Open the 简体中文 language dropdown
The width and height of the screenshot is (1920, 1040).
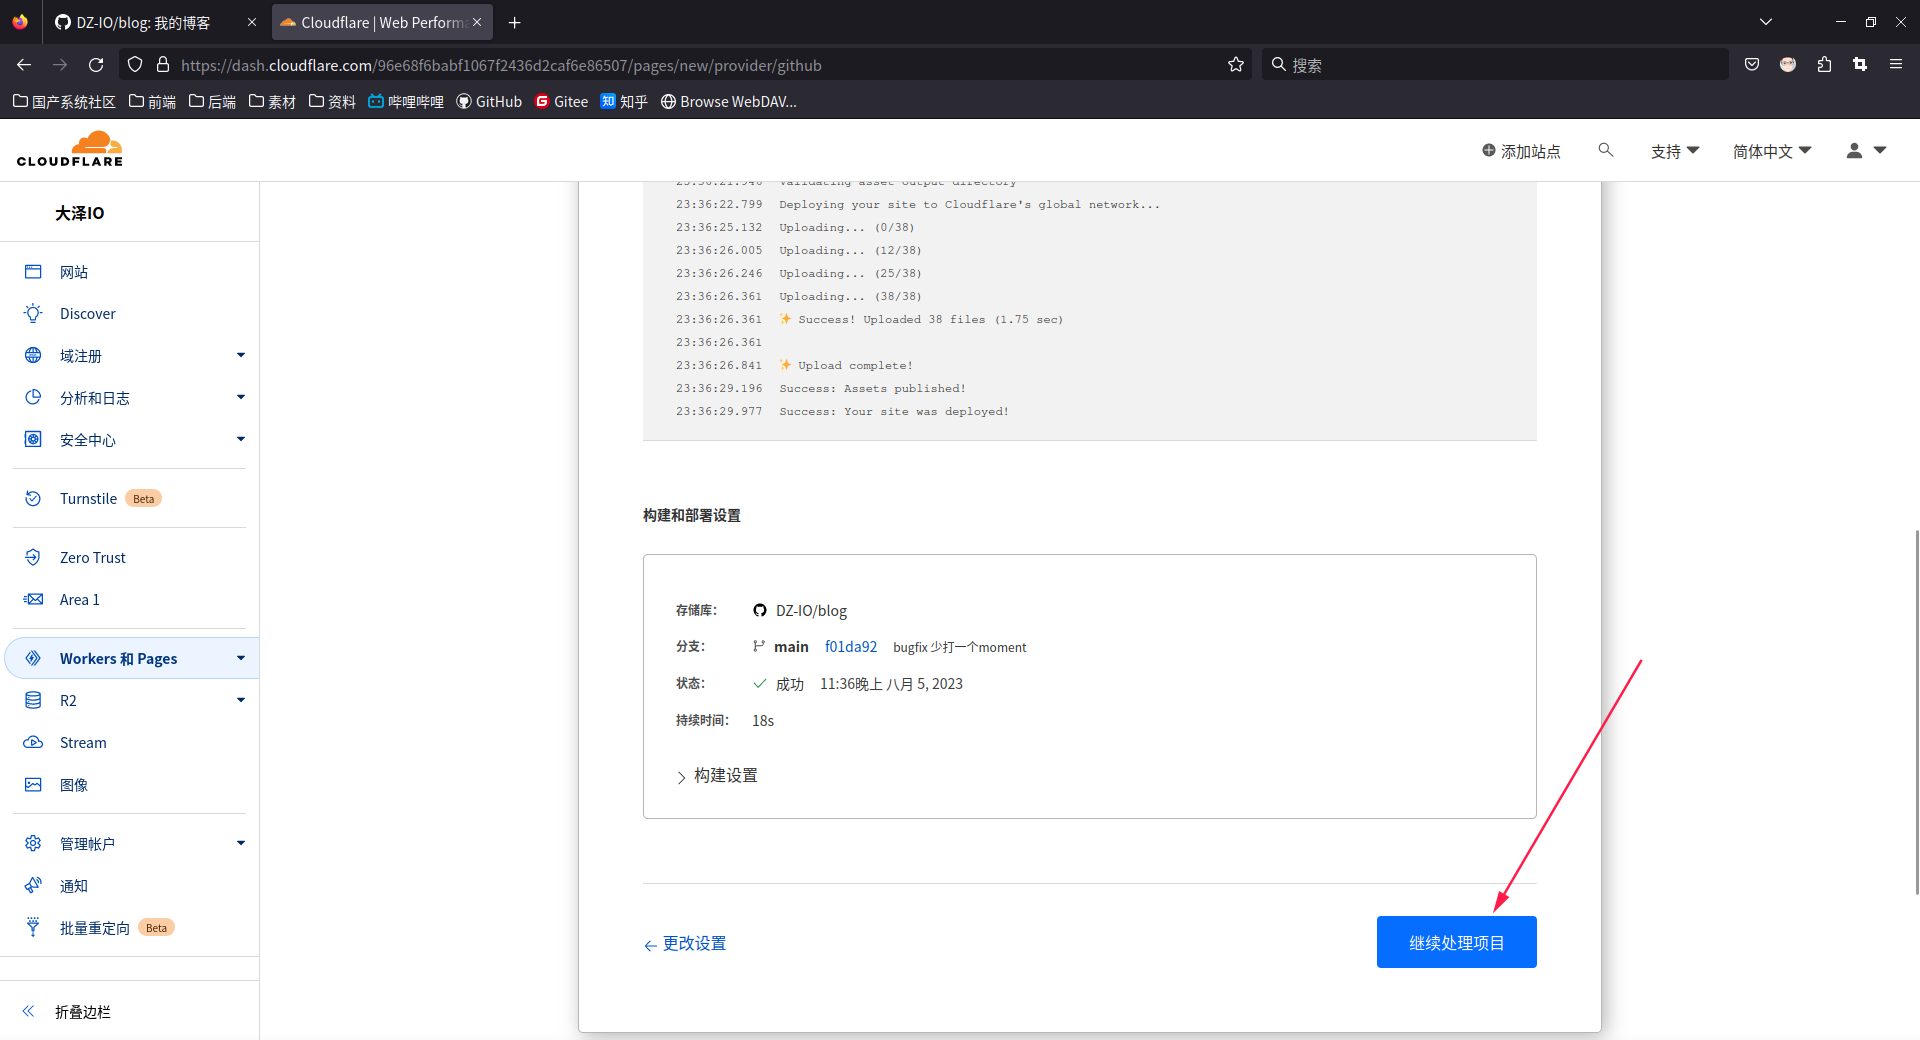coord(1772,151)
